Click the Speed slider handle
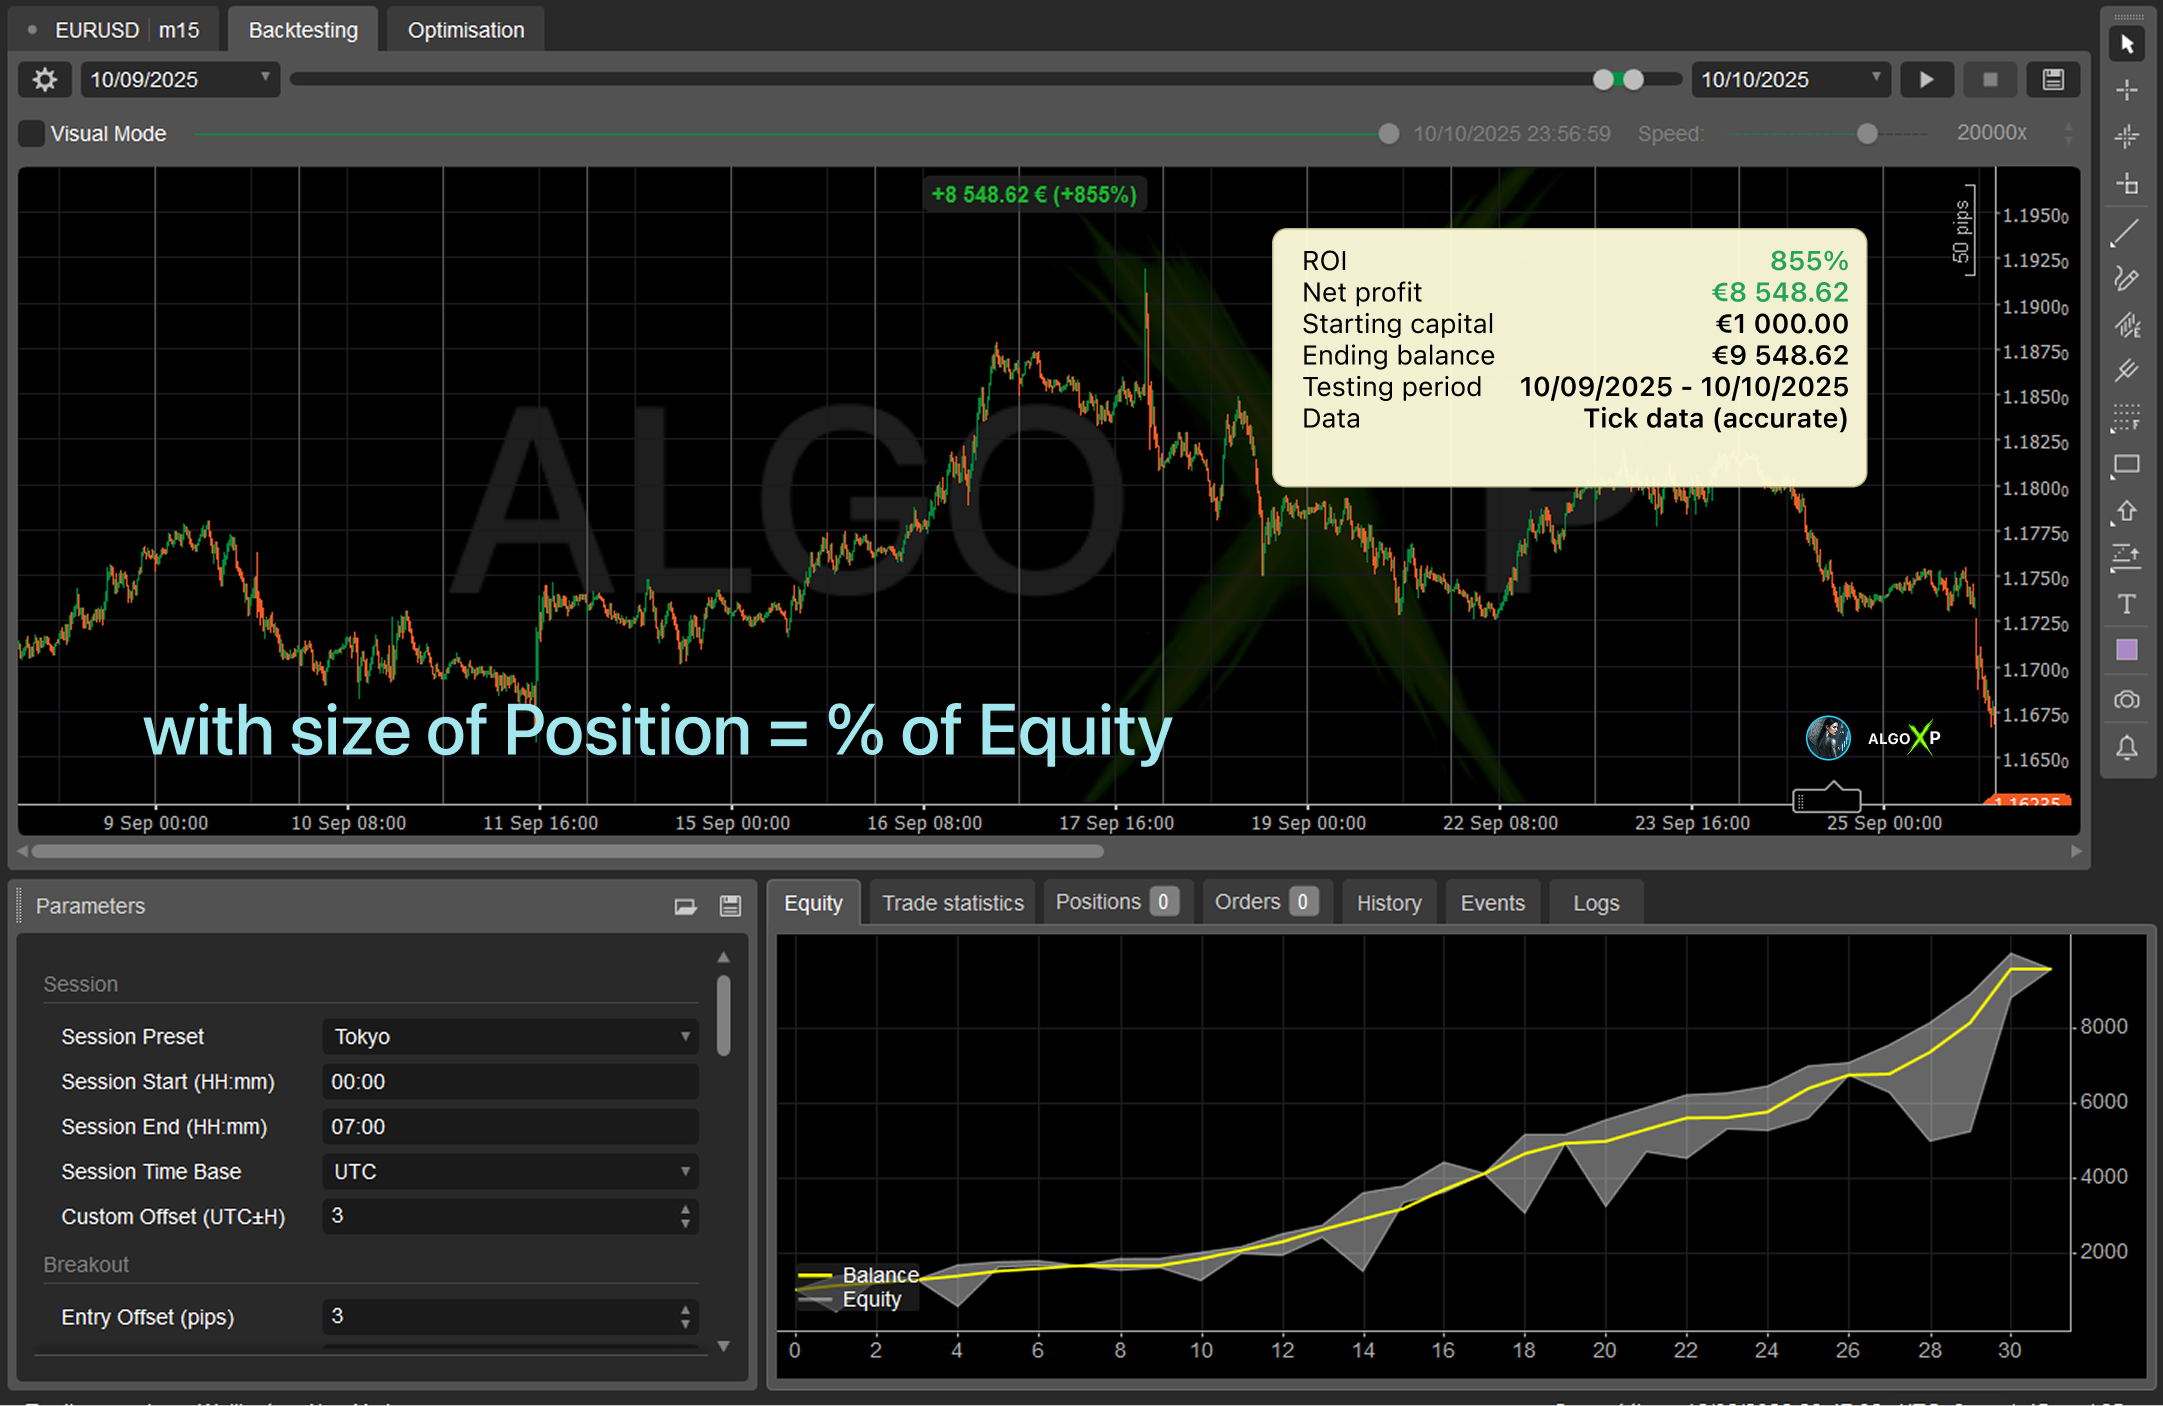 (1866, 134)
